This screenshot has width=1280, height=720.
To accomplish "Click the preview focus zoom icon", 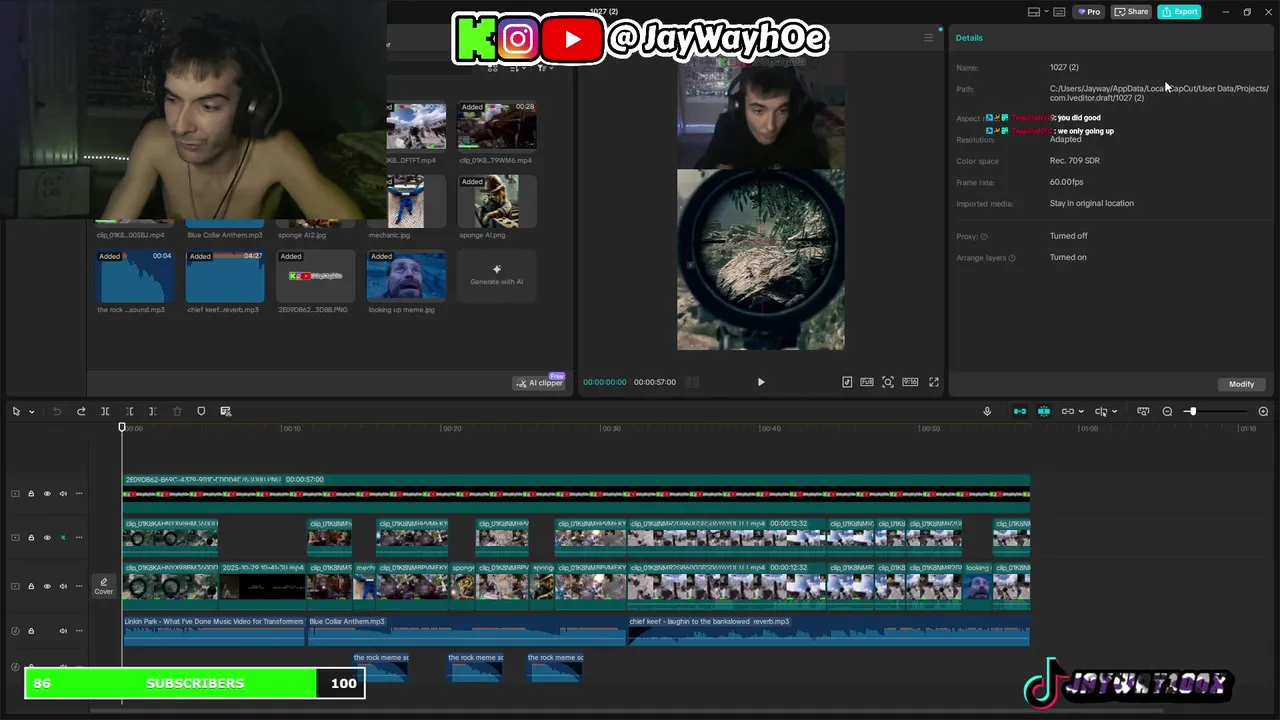I will pos(888,382).
